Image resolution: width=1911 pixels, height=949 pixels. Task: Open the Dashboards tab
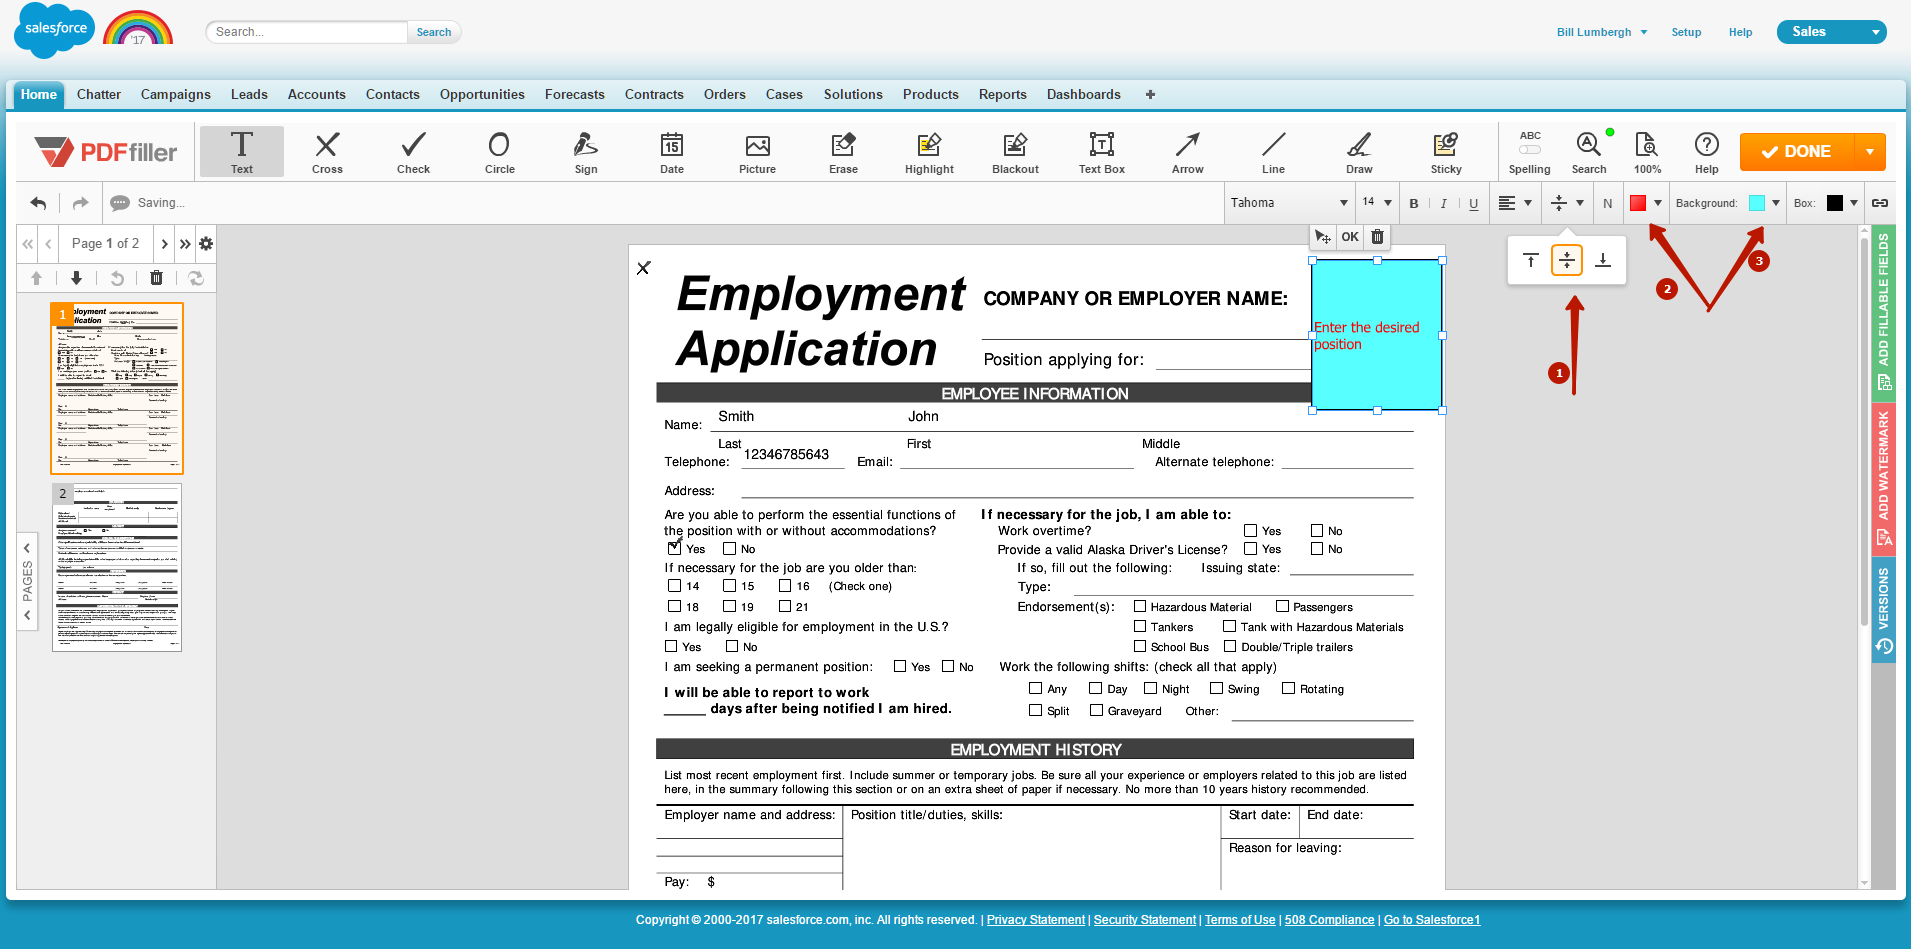[x=1083, y=94]
